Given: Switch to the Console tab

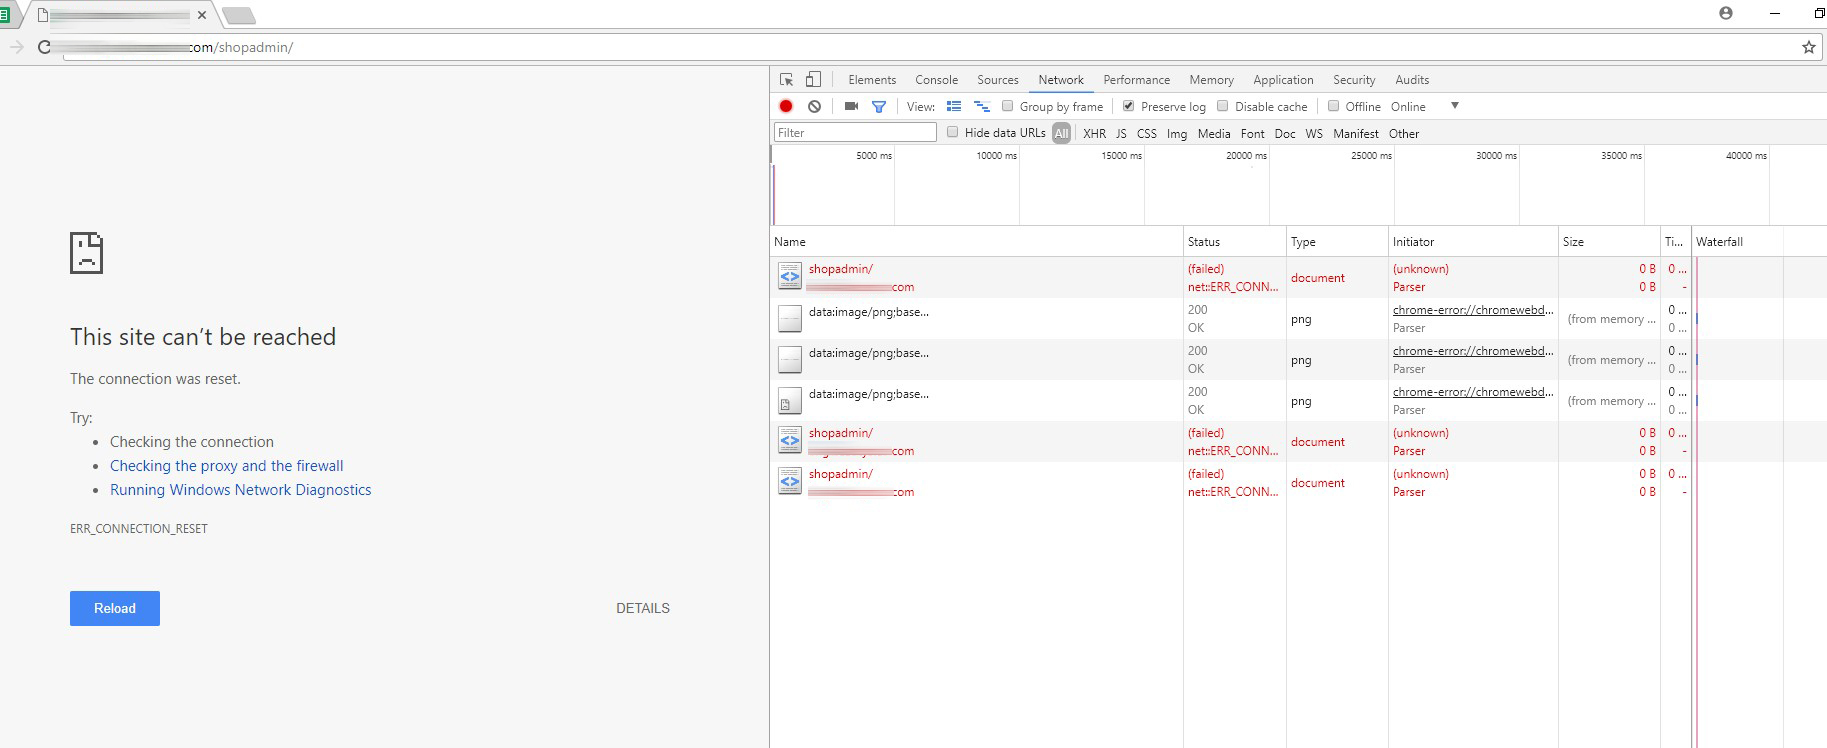Looking at the screenshot, I should click(x=936, y=80).
